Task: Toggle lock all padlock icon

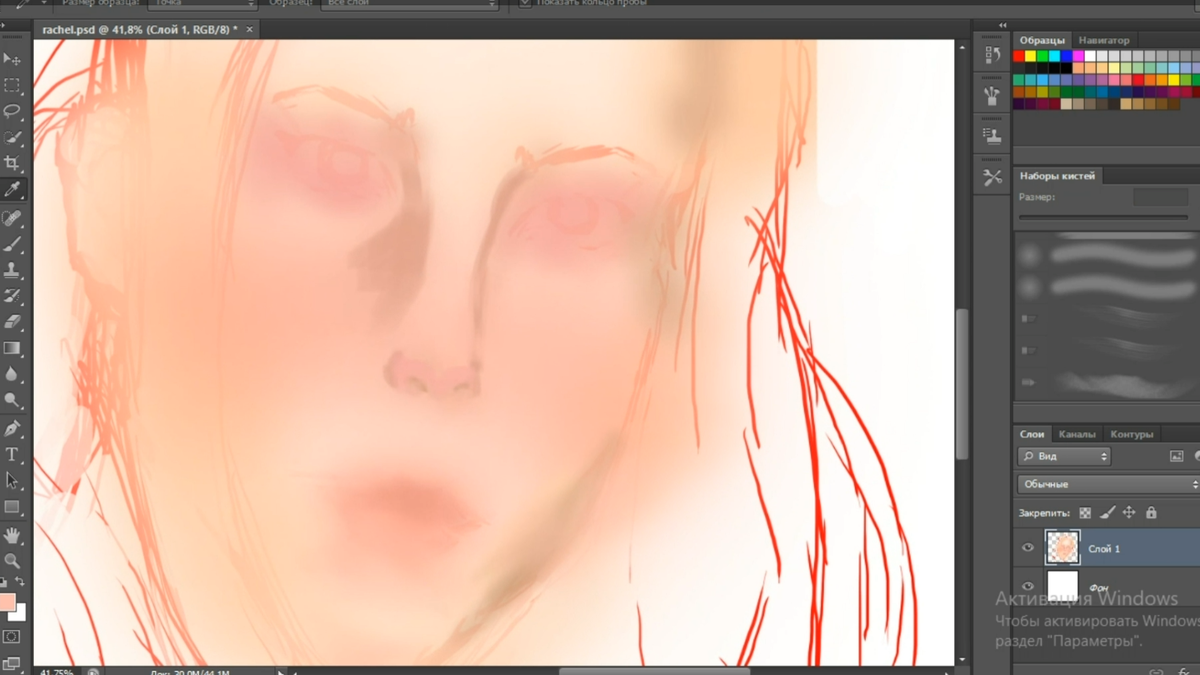Action: (x=1151, y=513)
